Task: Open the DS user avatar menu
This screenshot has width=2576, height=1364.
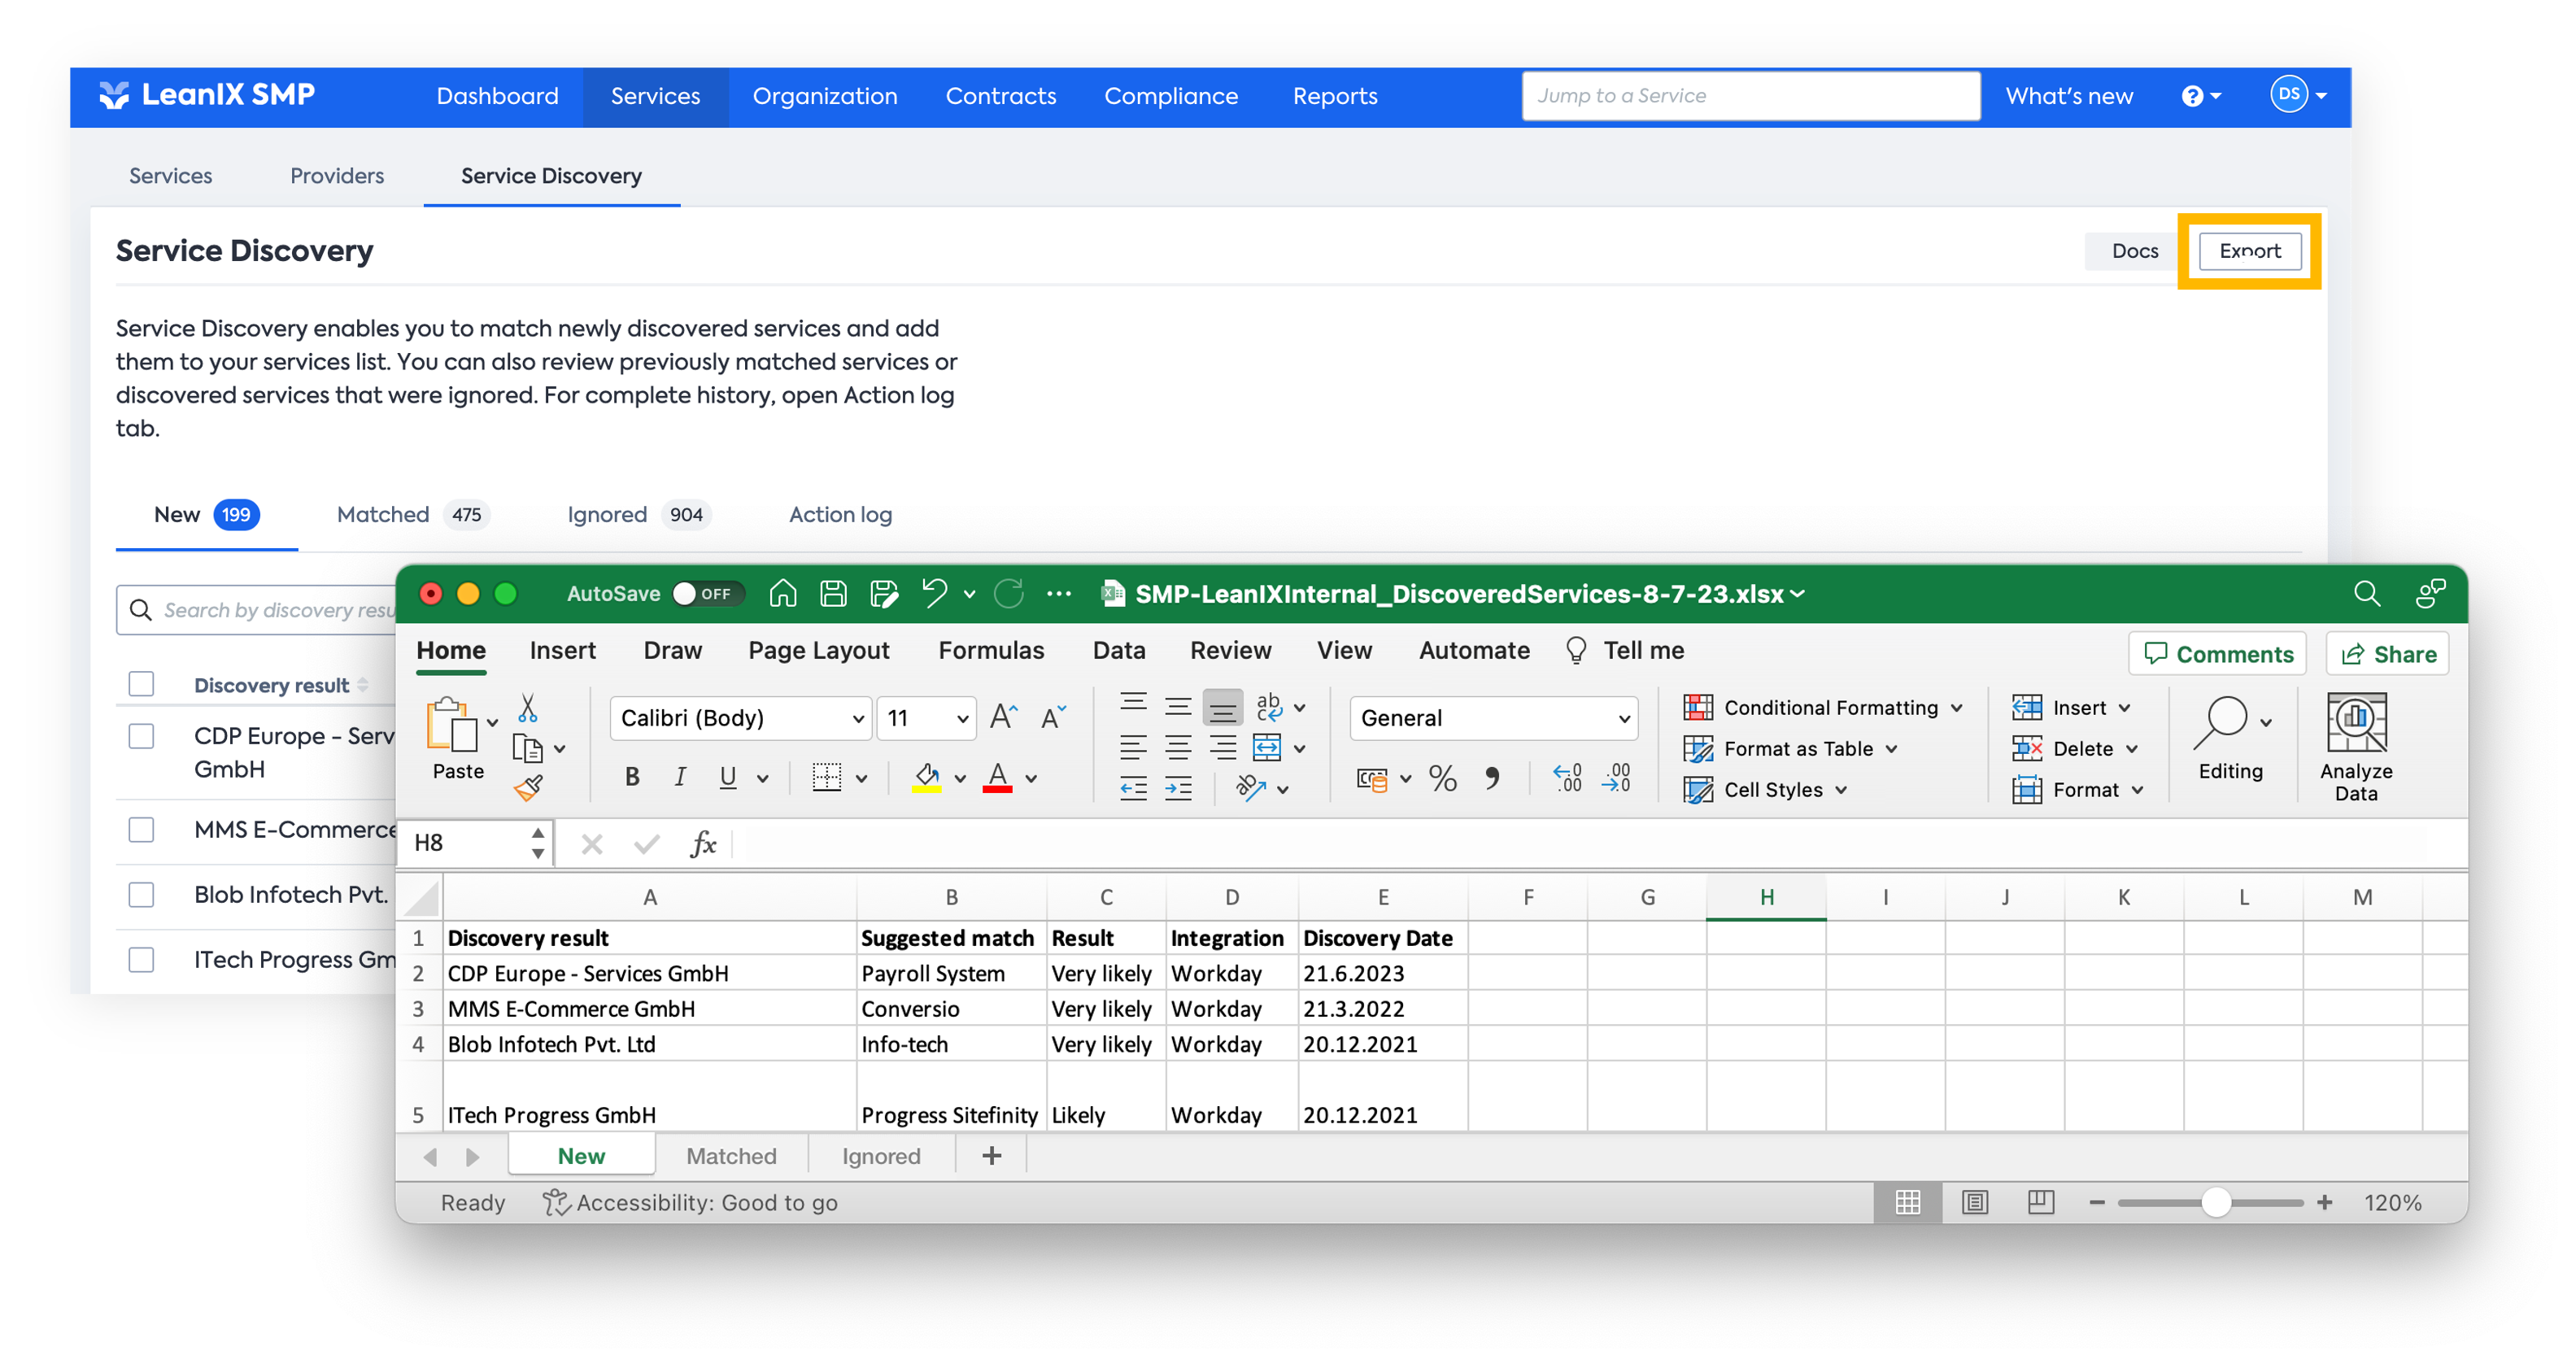Action: [x=2298, y=95]
